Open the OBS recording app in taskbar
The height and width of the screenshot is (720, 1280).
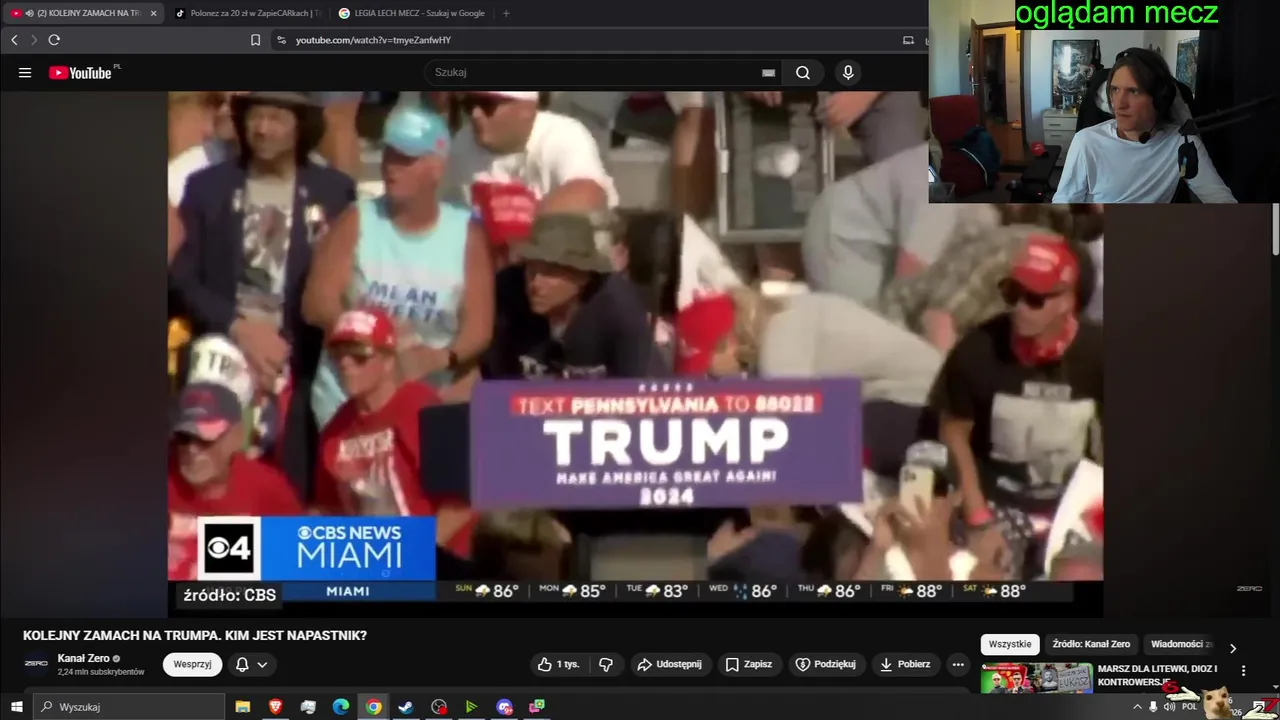click(x=439, y=707)
